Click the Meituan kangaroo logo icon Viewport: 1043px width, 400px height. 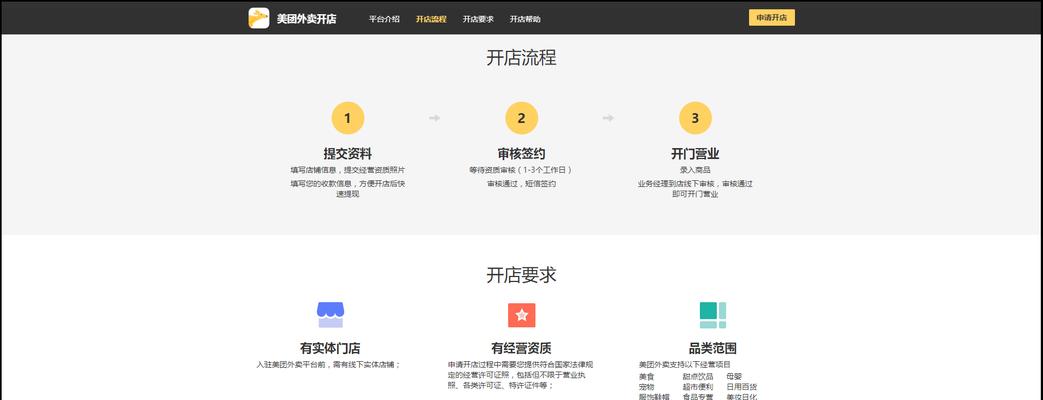point(259,18)
